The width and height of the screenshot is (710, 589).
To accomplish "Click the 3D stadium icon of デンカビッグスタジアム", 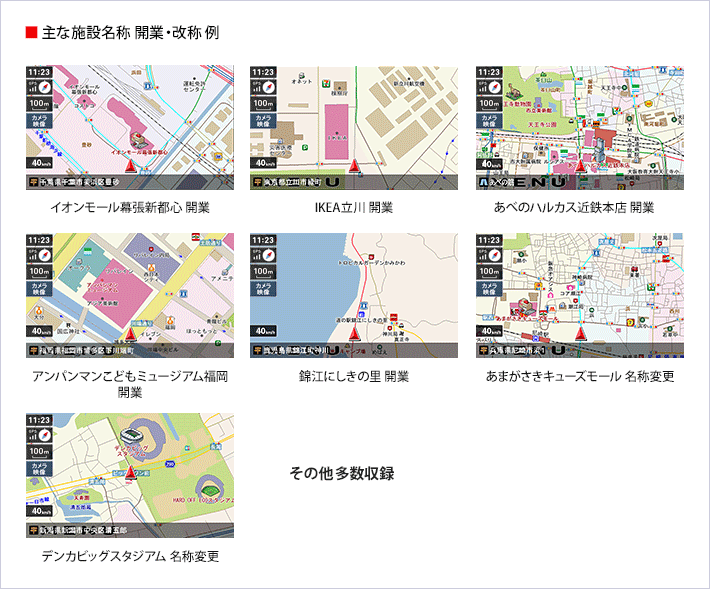I will [x=132, y=436].
